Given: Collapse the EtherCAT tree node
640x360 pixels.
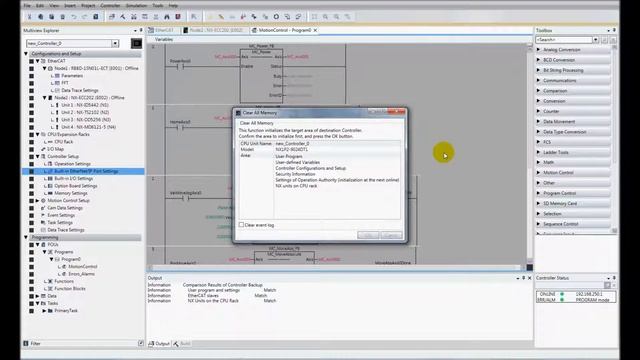Looking at the screenshot, I should pos(38,61).
